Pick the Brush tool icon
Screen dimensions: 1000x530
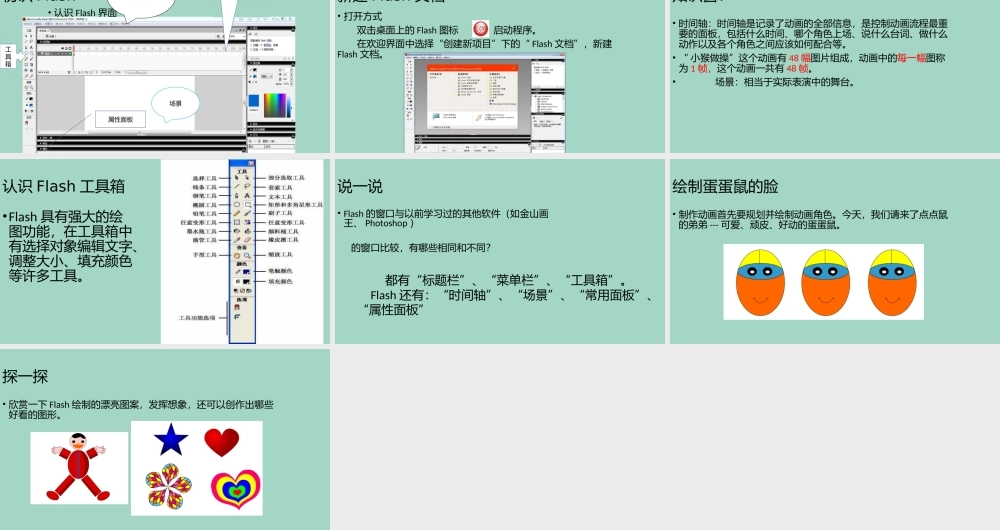(247, 213)
